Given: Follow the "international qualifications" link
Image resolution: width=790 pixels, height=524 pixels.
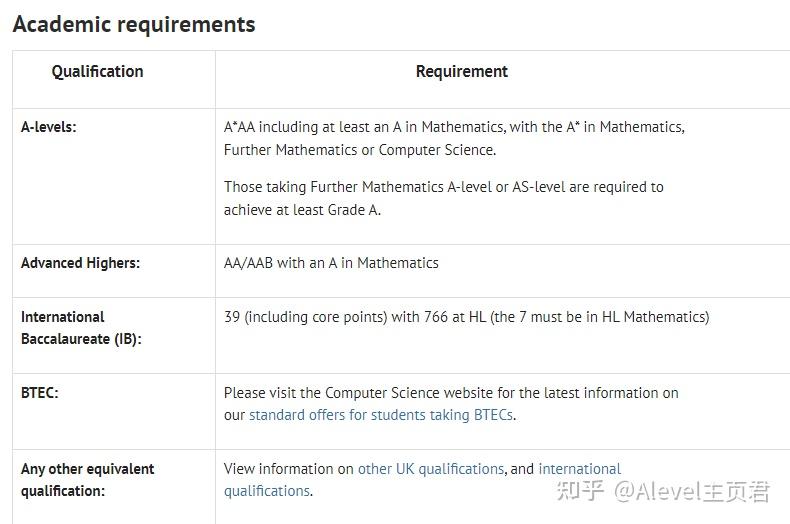Looking at the screenshot, I should [579, 468].
